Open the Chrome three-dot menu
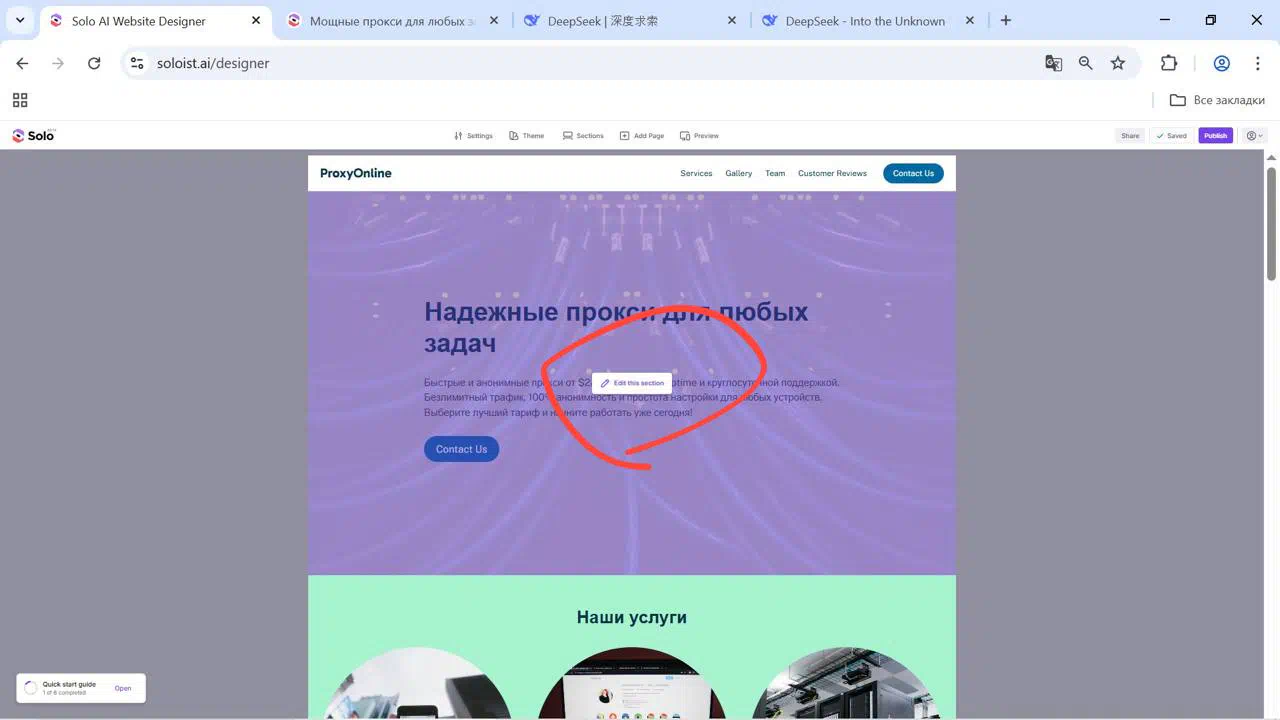This screenshot has height=720, width=1280. (x=1258, y=63)
